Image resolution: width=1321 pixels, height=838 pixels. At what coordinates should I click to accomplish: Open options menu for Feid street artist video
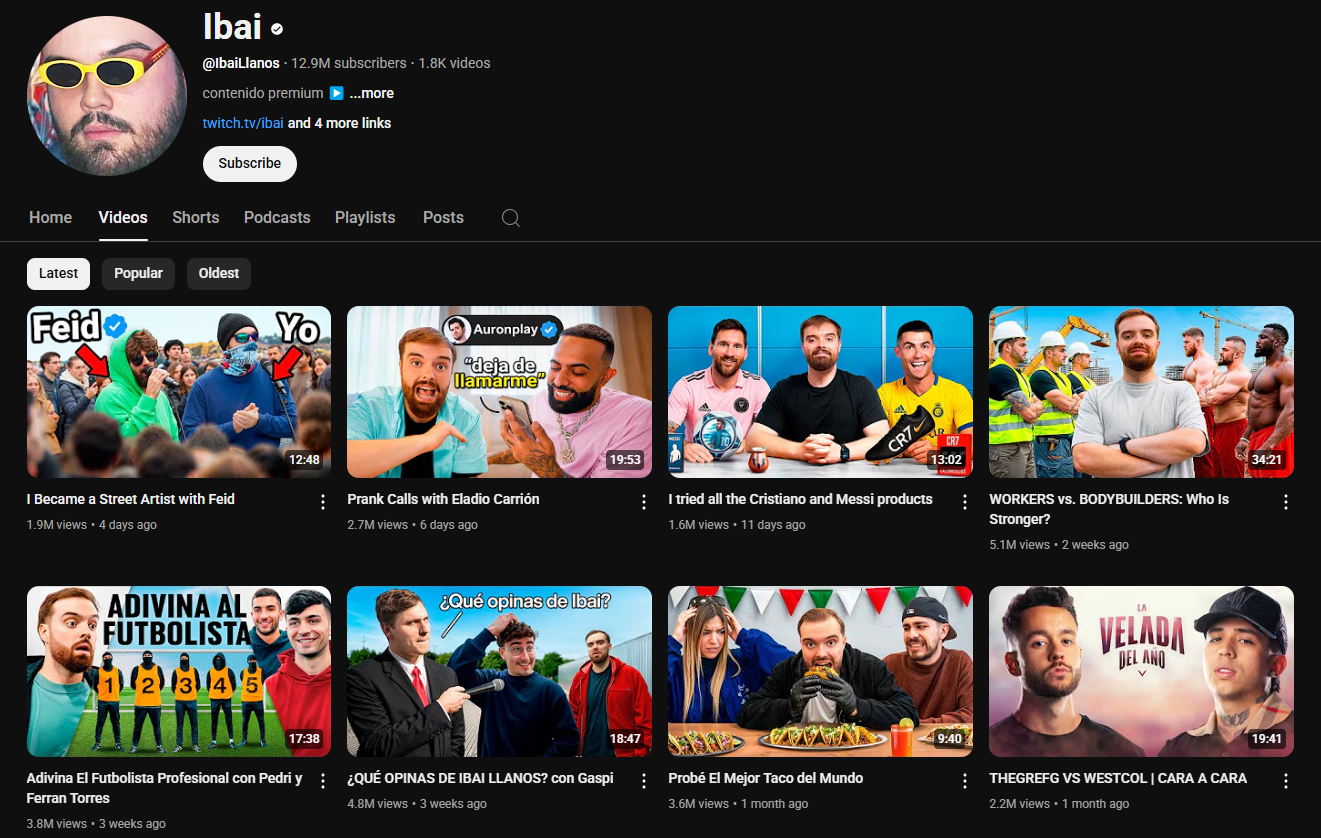coord(323,502)
